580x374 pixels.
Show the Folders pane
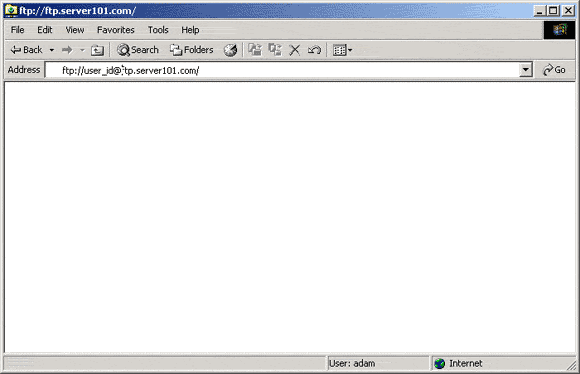[x=192, y=50]
